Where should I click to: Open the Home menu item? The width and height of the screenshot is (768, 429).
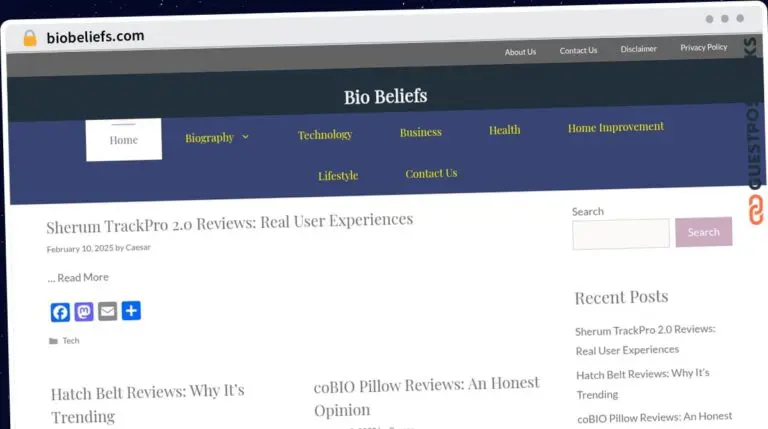point(124,140)
